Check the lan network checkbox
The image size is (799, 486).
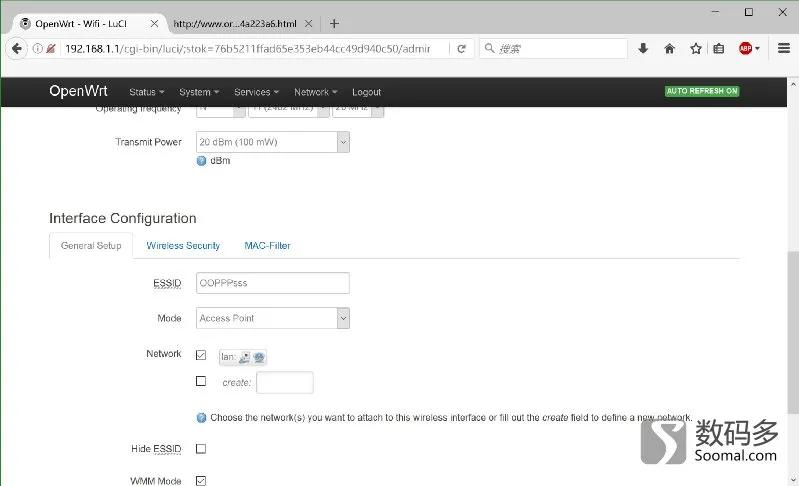point(201,355)
